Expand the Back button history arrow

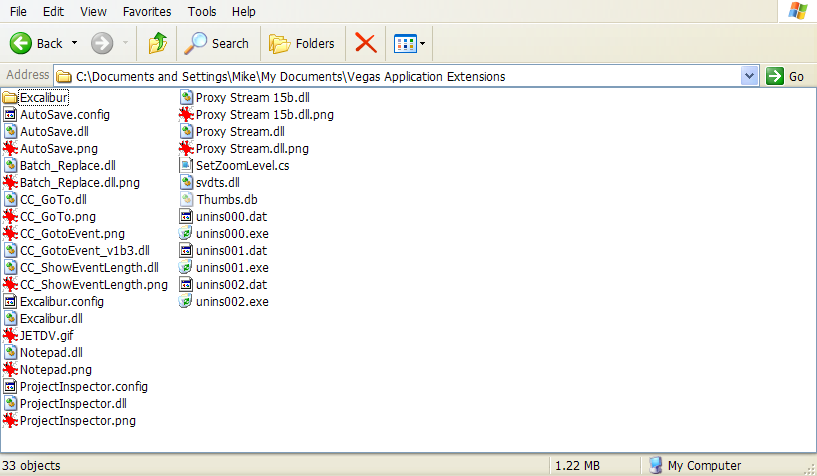[x=74, y=43]
